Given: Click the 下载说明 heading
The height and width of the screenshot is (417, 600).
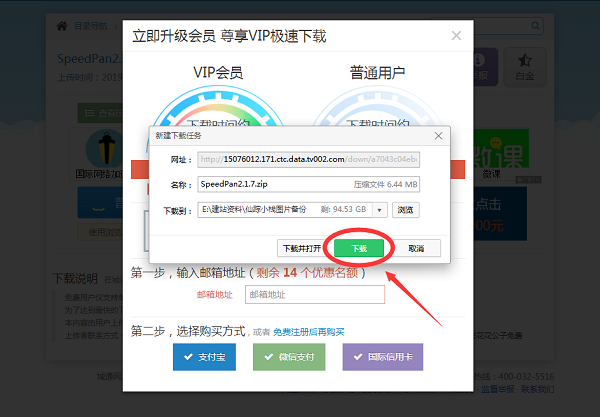Looking at the screenshot, I should 75,279.
